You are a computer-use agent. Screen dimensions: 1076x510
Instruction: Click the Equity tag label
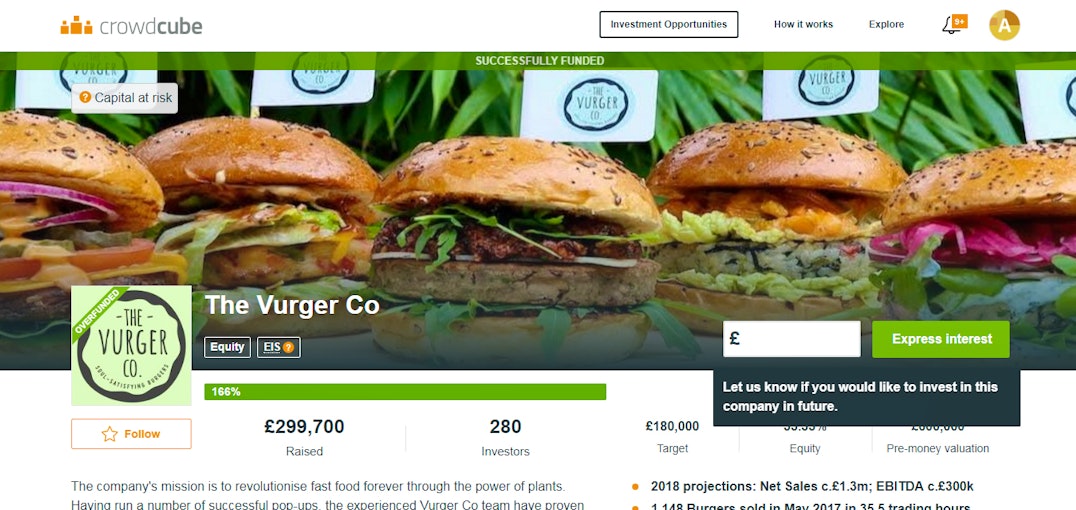click(227, 347)
